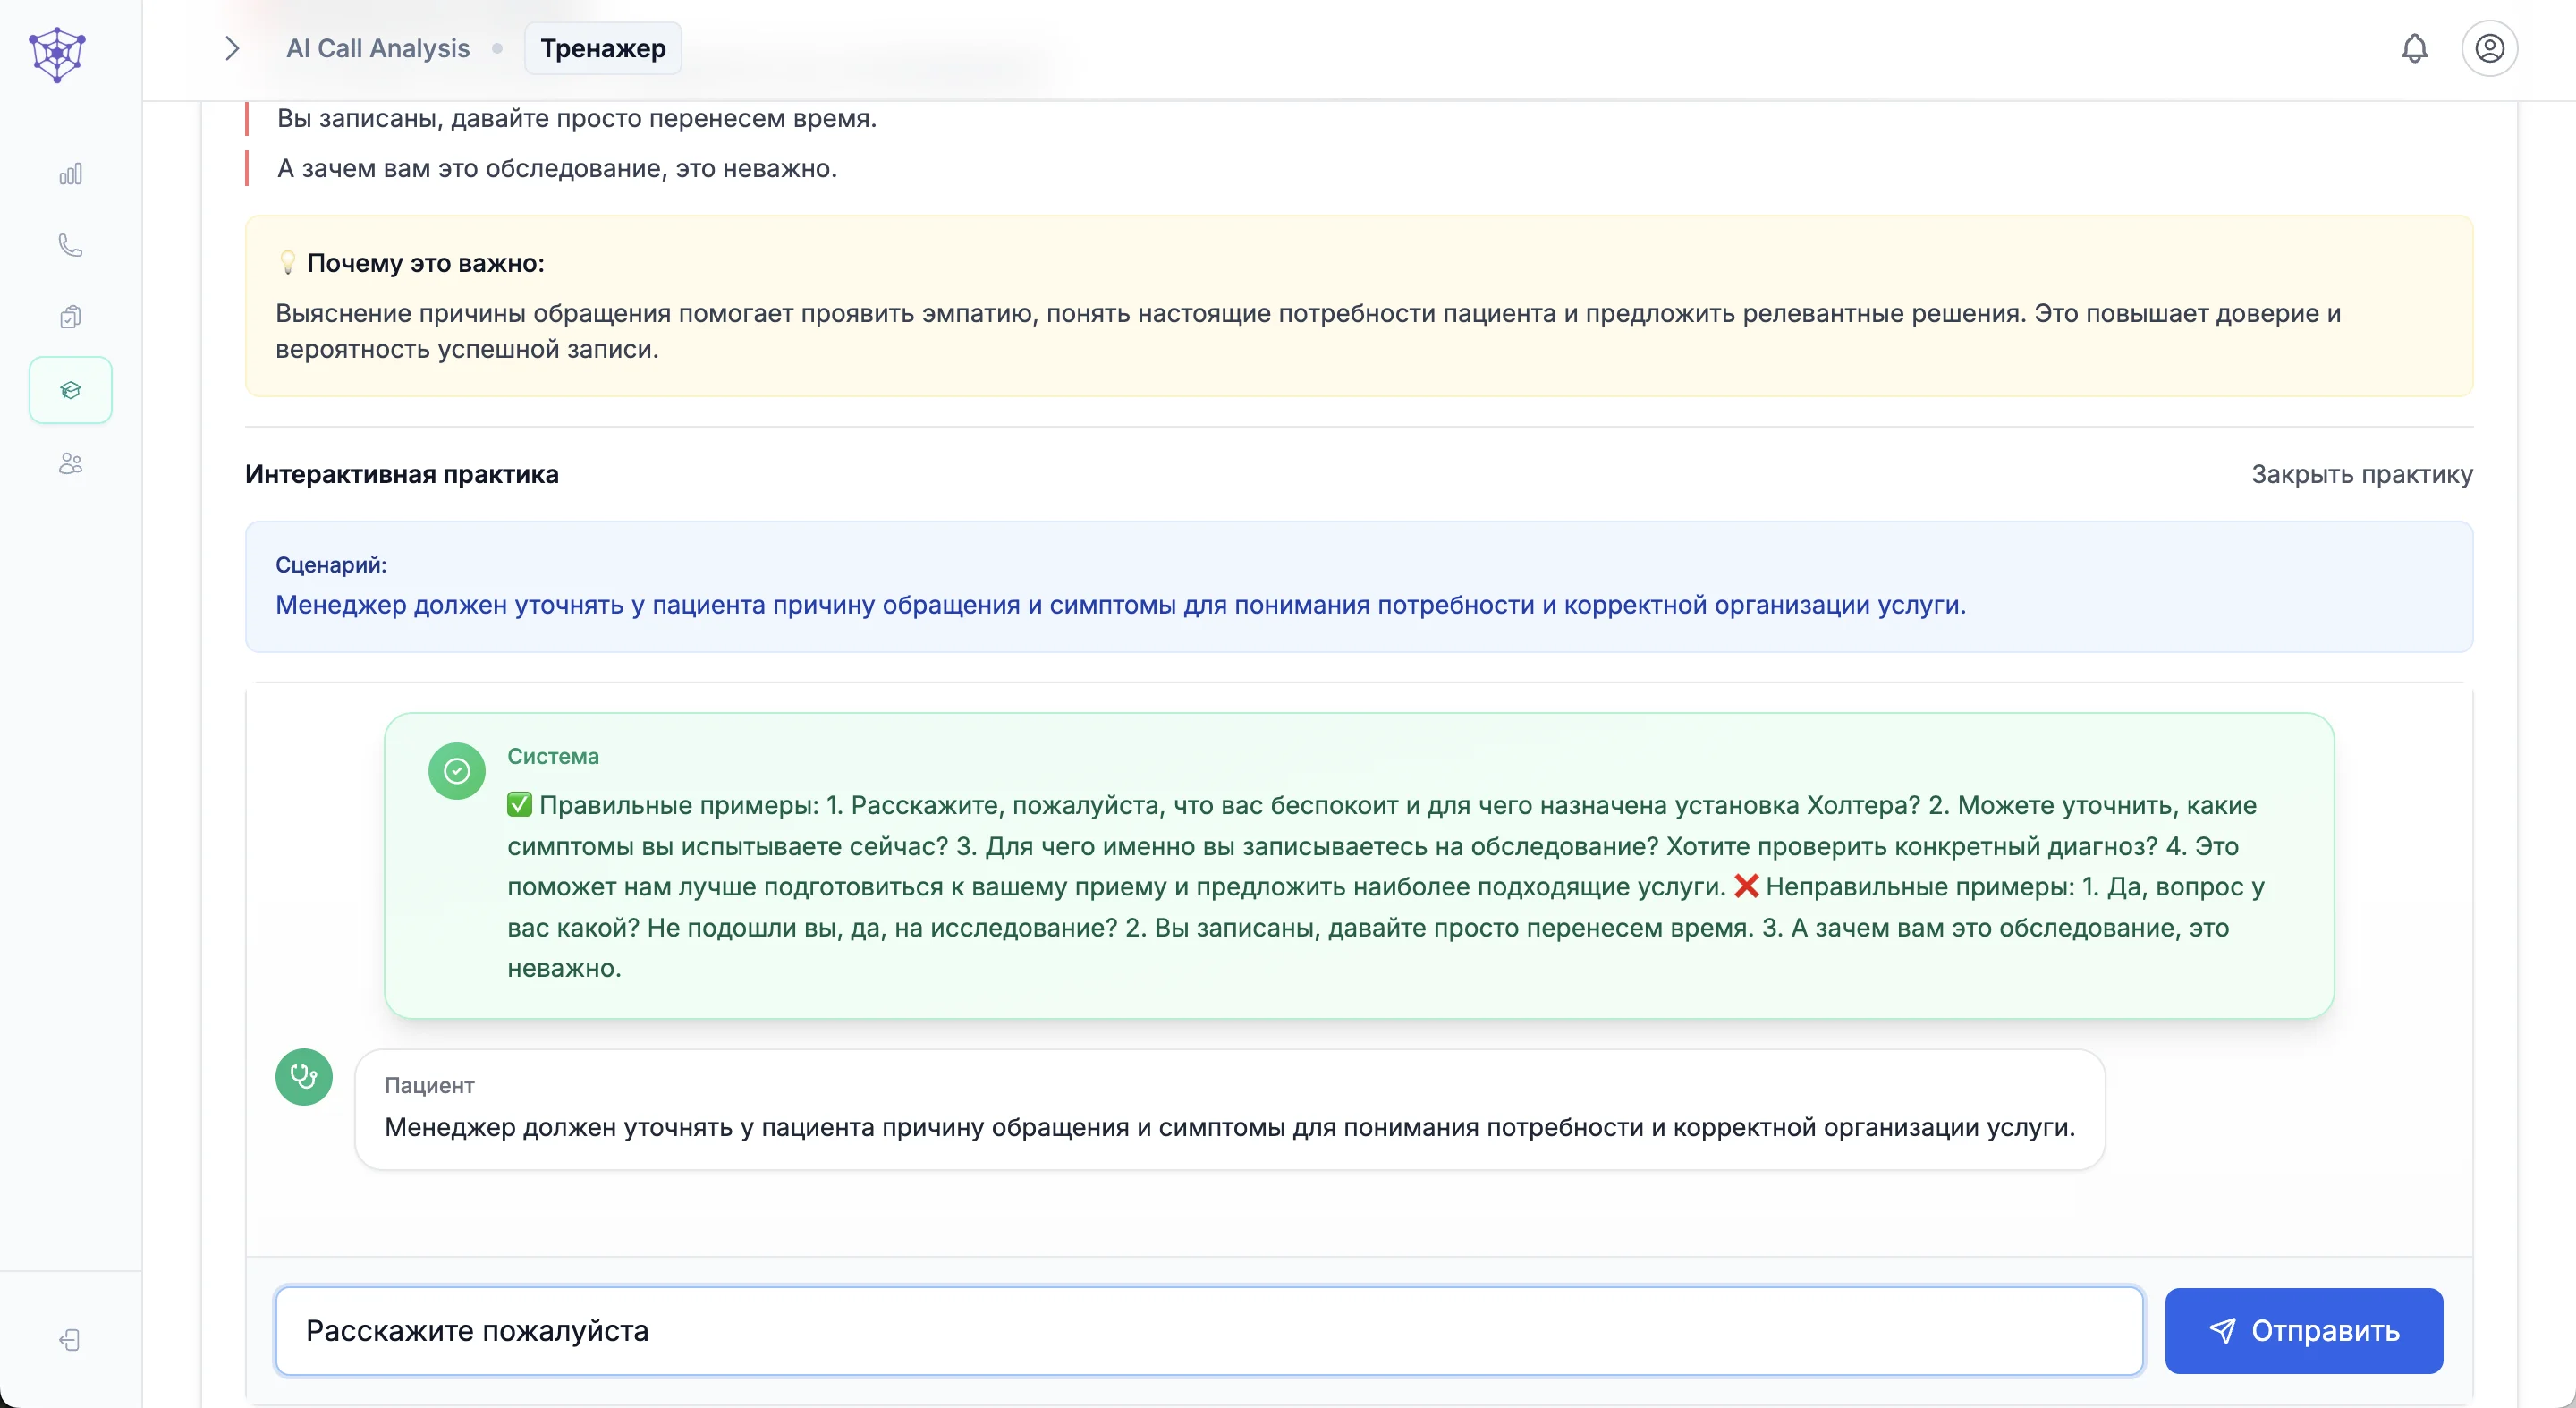This screenshot has height=1408, width=2576.
Task: Click the lightbulb icon near Почему это важно
Action: pos(288,263)
